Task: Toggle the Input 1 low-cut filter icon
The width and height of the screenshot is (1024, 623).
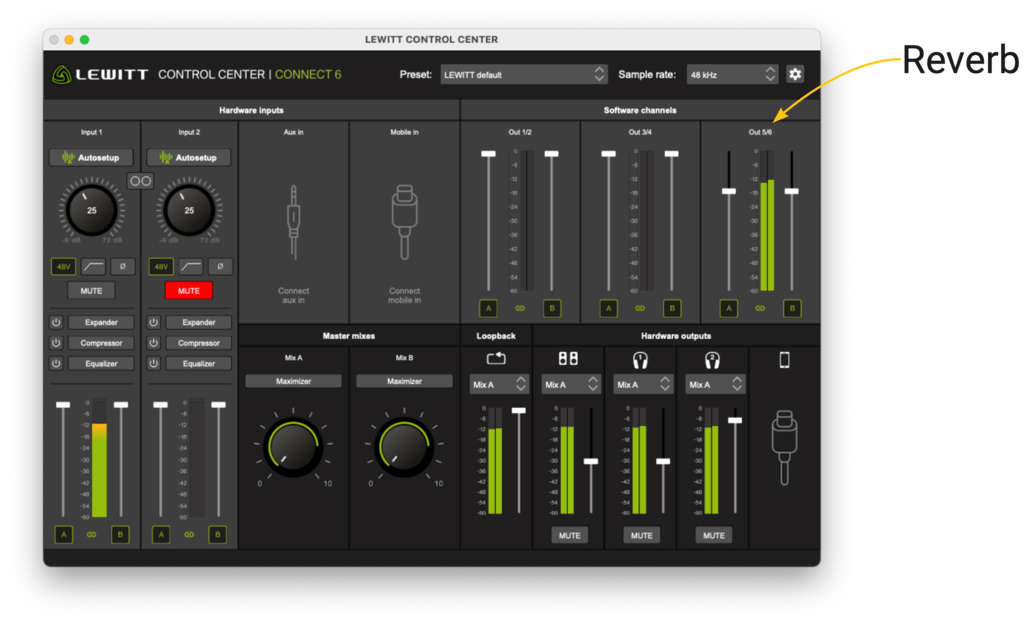Action: (92, 267)
